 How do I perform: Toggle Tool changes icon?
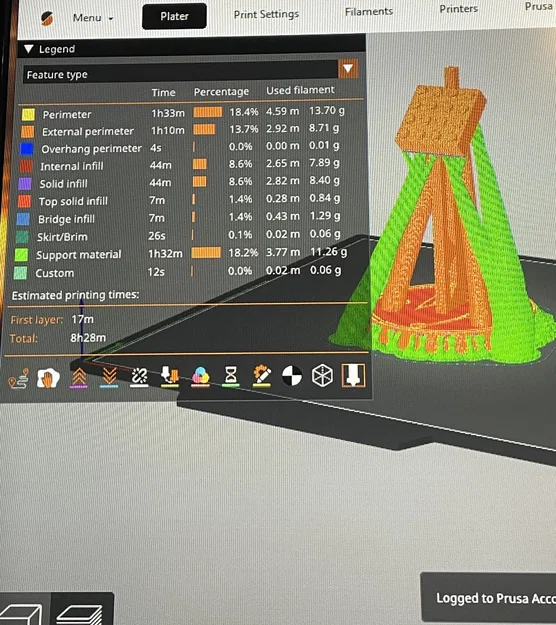click(x=170, y=377)
